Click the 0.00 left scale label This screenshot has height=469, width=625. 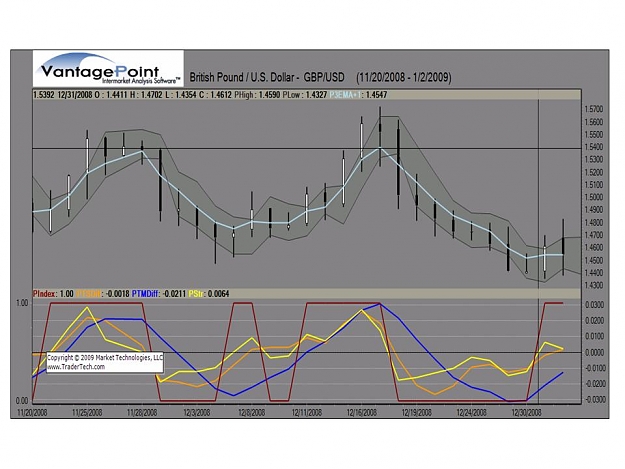22,400
